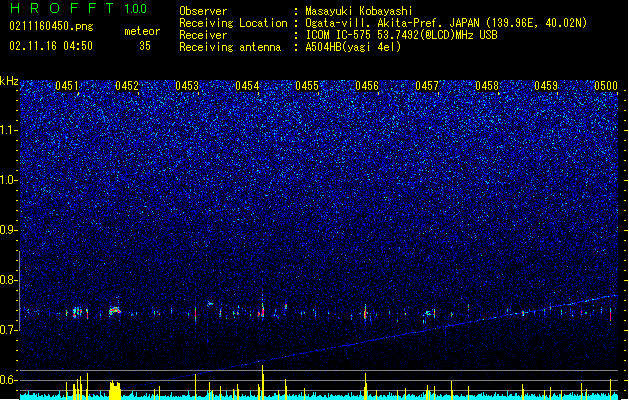This screenshot has height=400, width=629.
Task: Click the Ogata-vill. Akita-Pref. JAPAN location text
Action: click(446, 23)
